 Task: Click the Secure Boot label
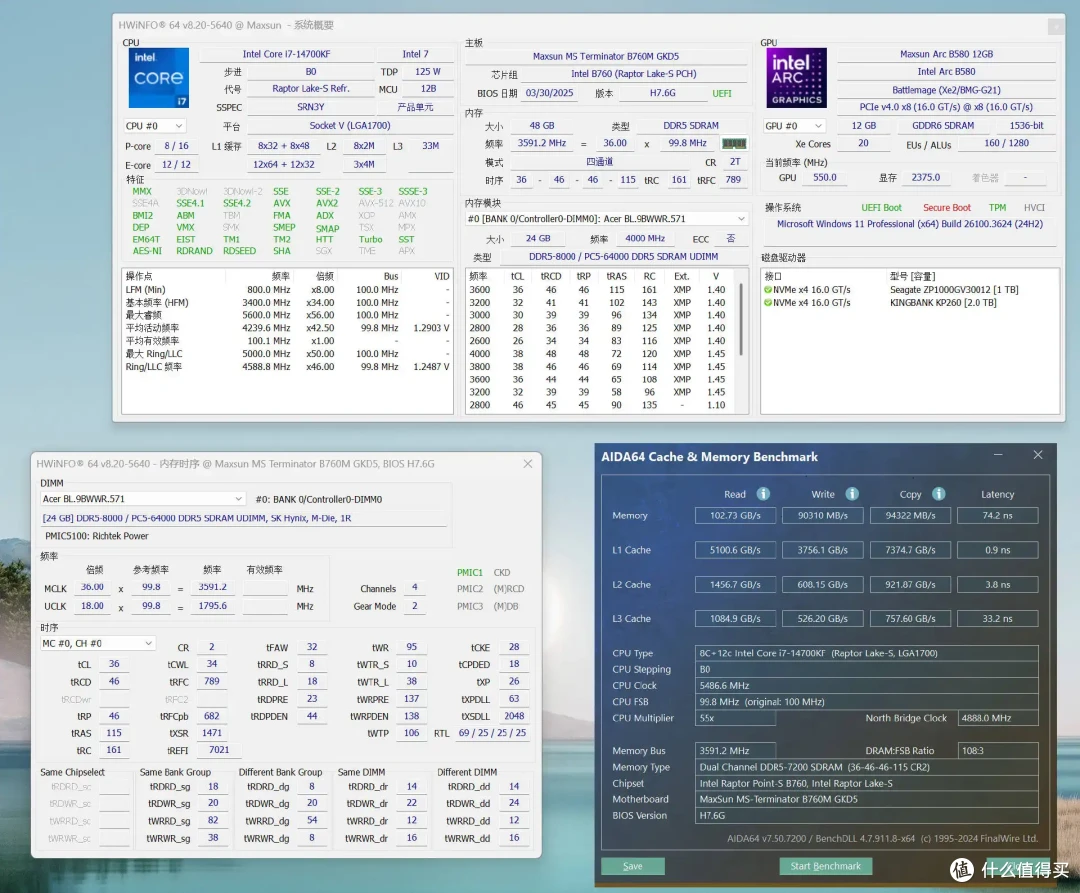pyautogui.click(x=947, y=207)
